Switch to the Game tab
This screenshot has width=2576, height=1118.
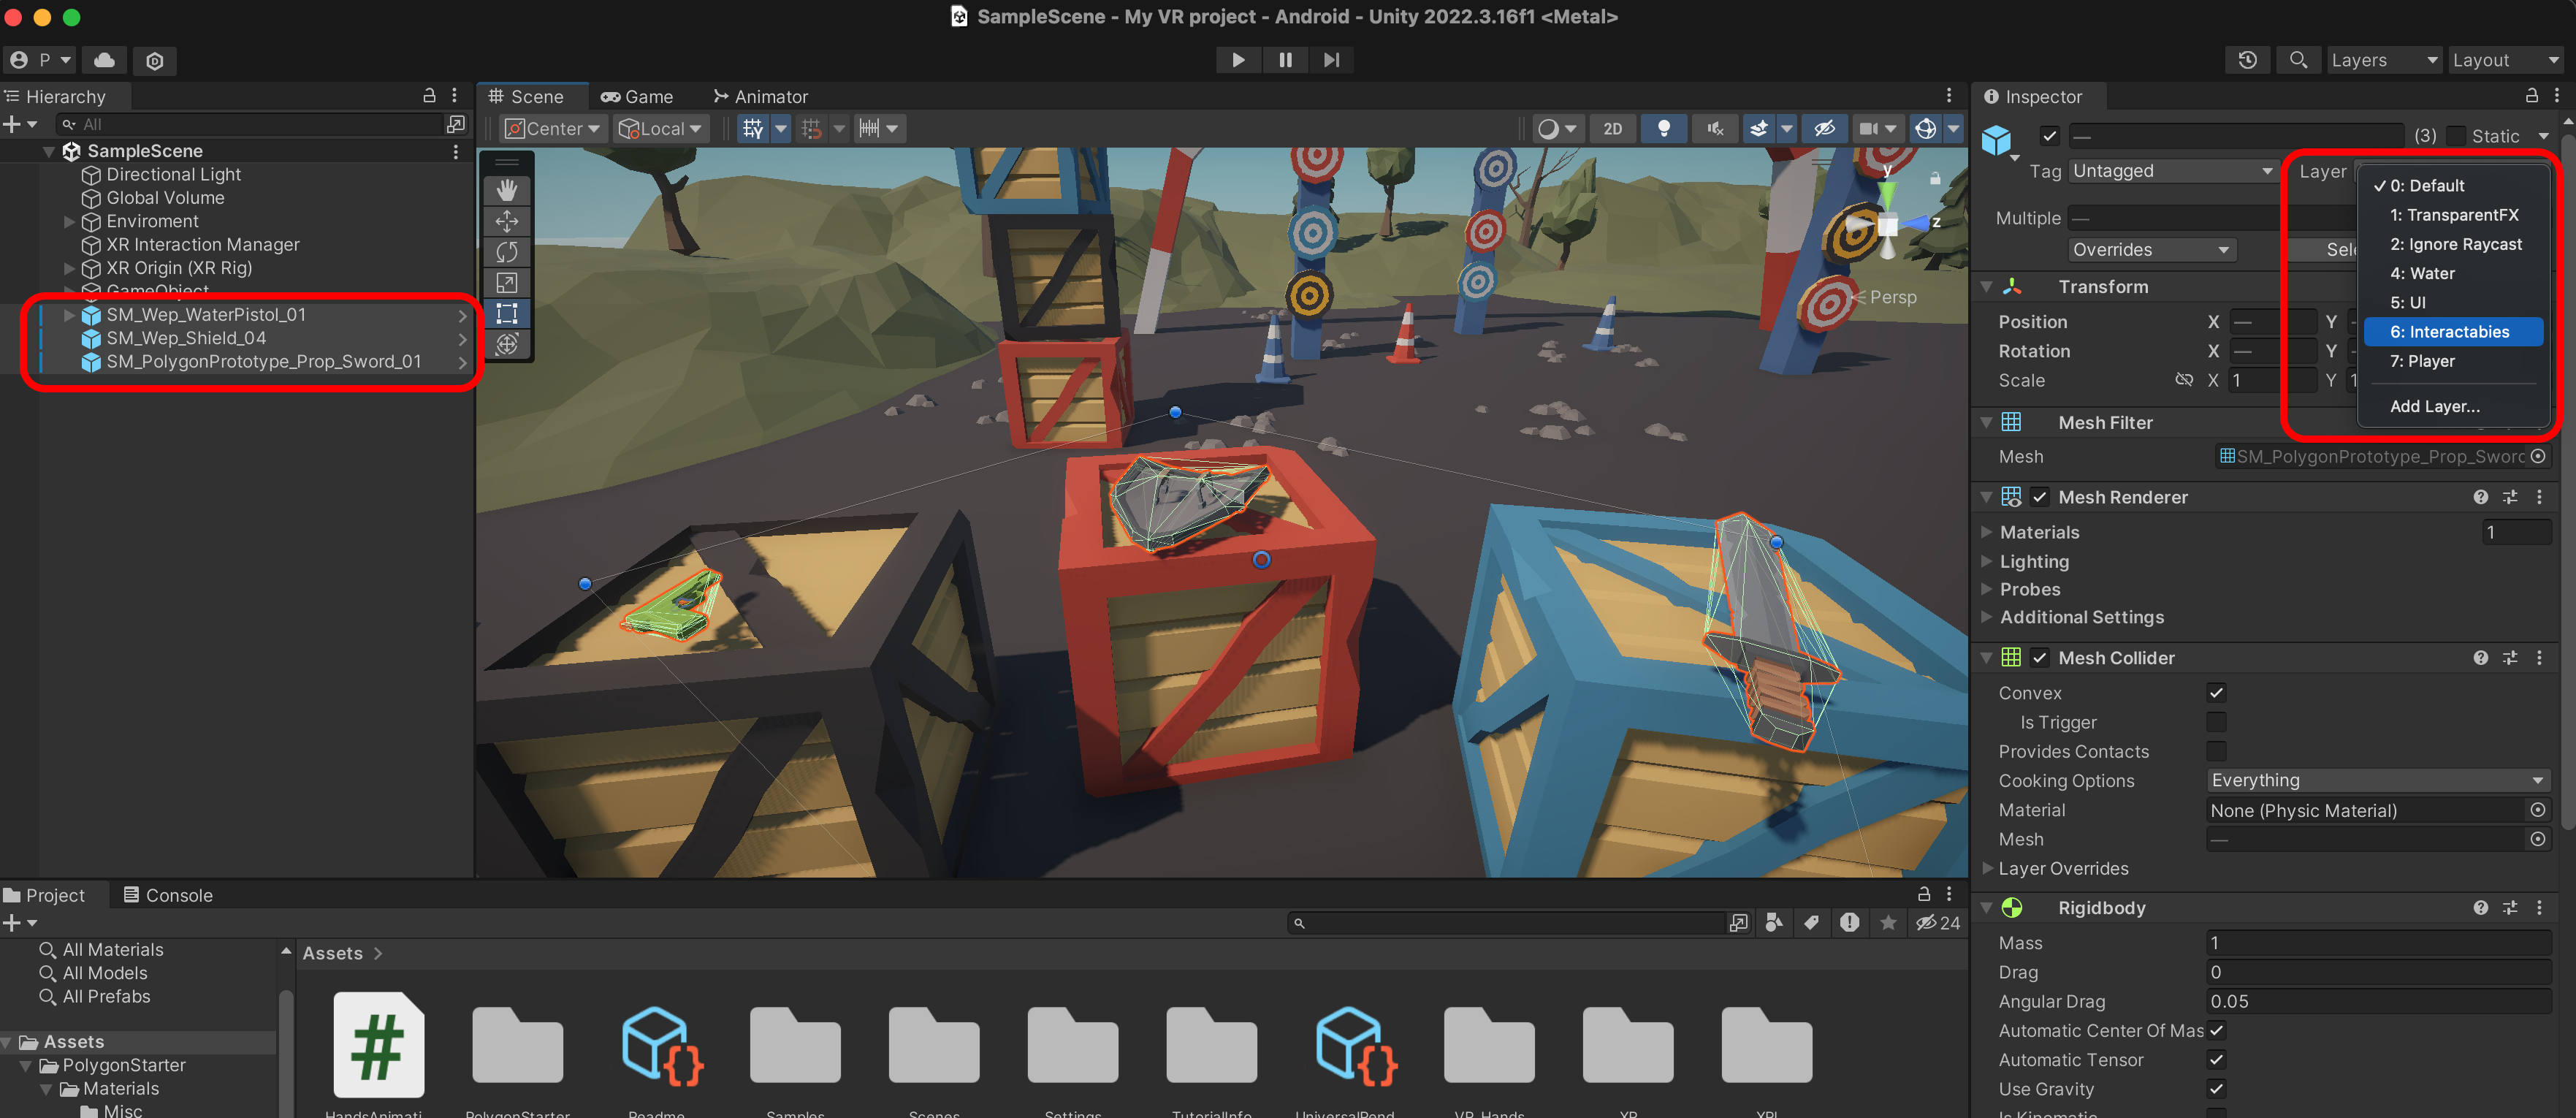[x=637, y=97]
